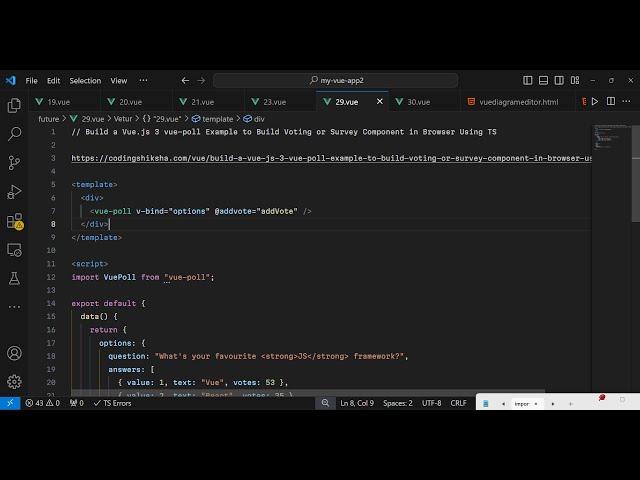Switch to the 21.vue tab

pos(203,102)
